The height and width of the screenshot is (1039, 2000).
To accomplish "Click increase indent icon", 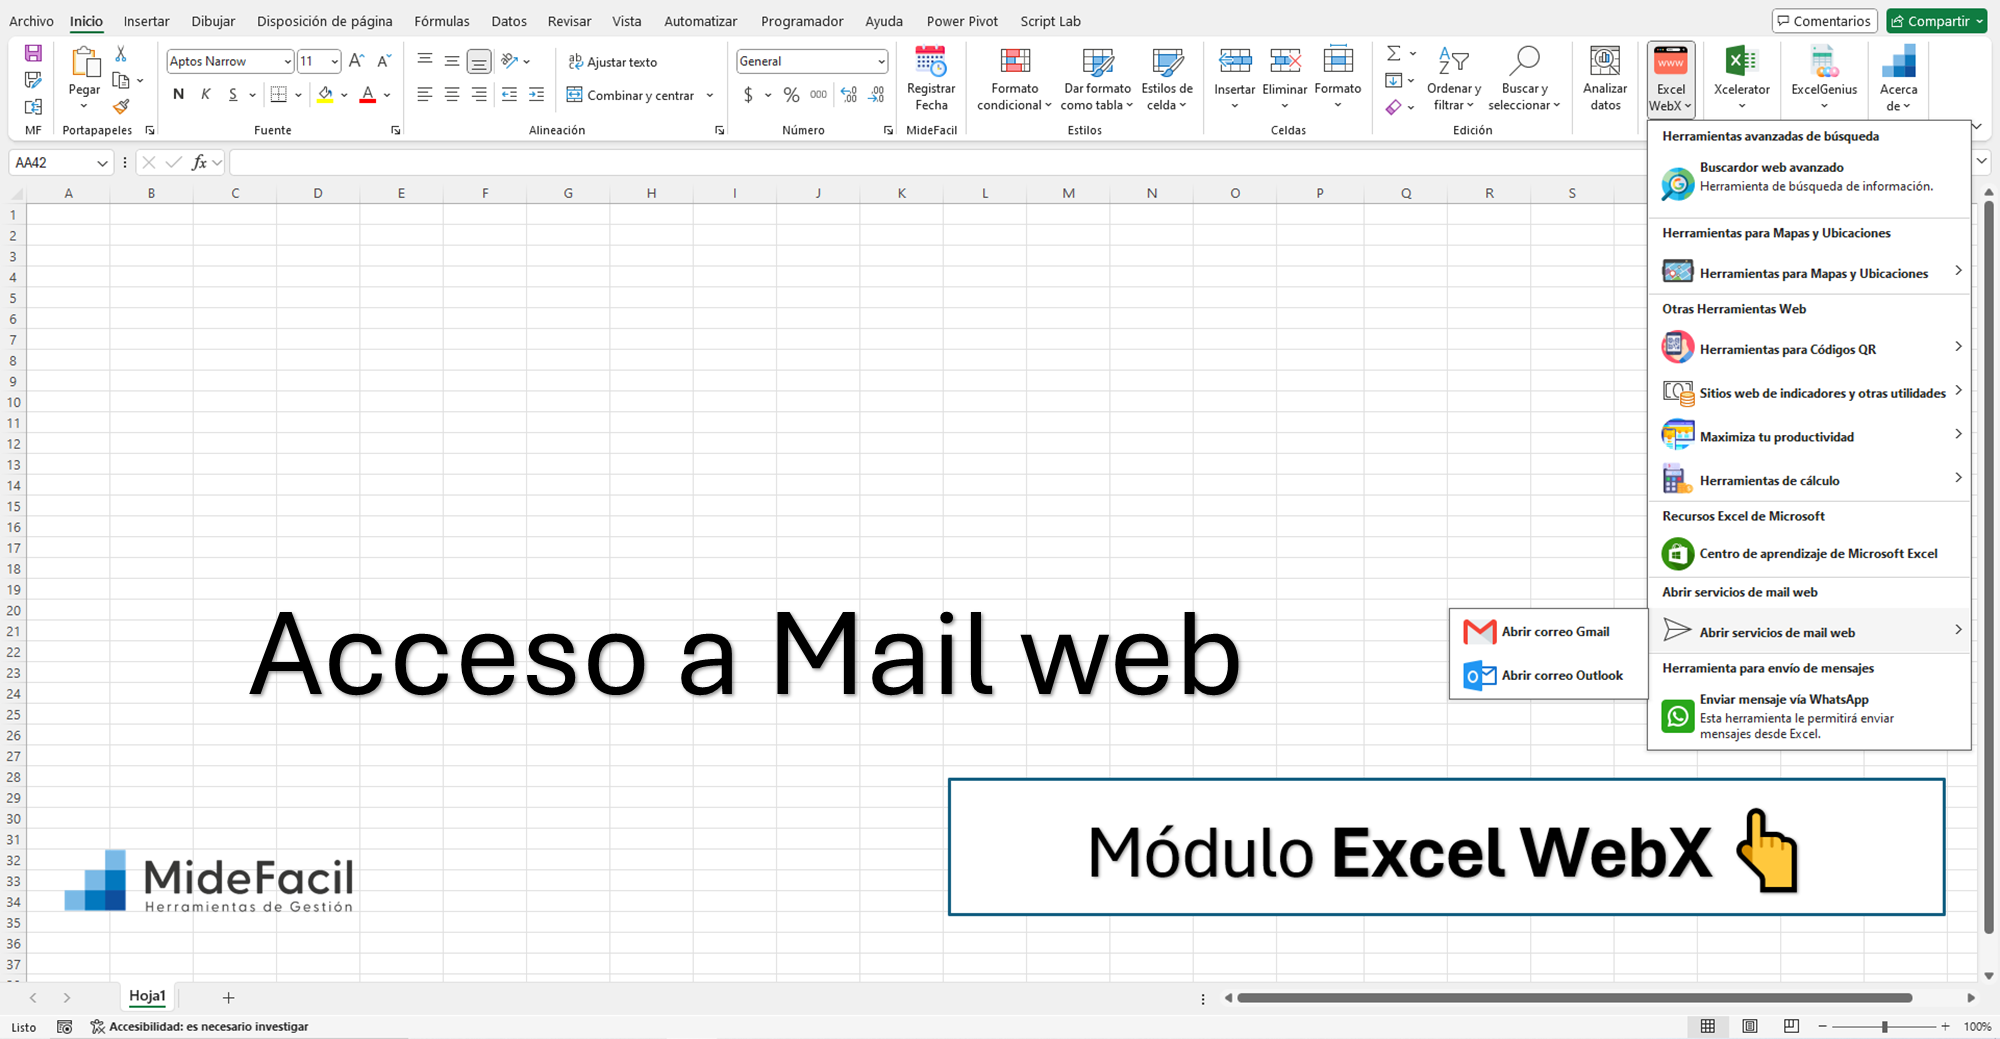I will tap(536, 95).
